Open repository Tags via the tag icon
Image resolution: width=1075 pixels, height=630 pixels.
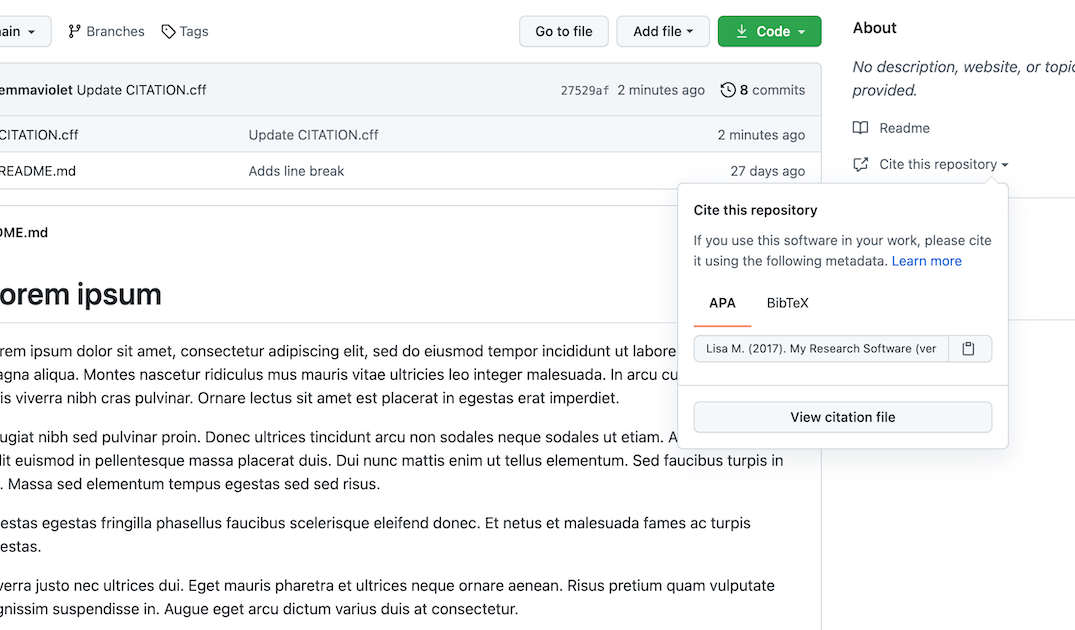166,31
